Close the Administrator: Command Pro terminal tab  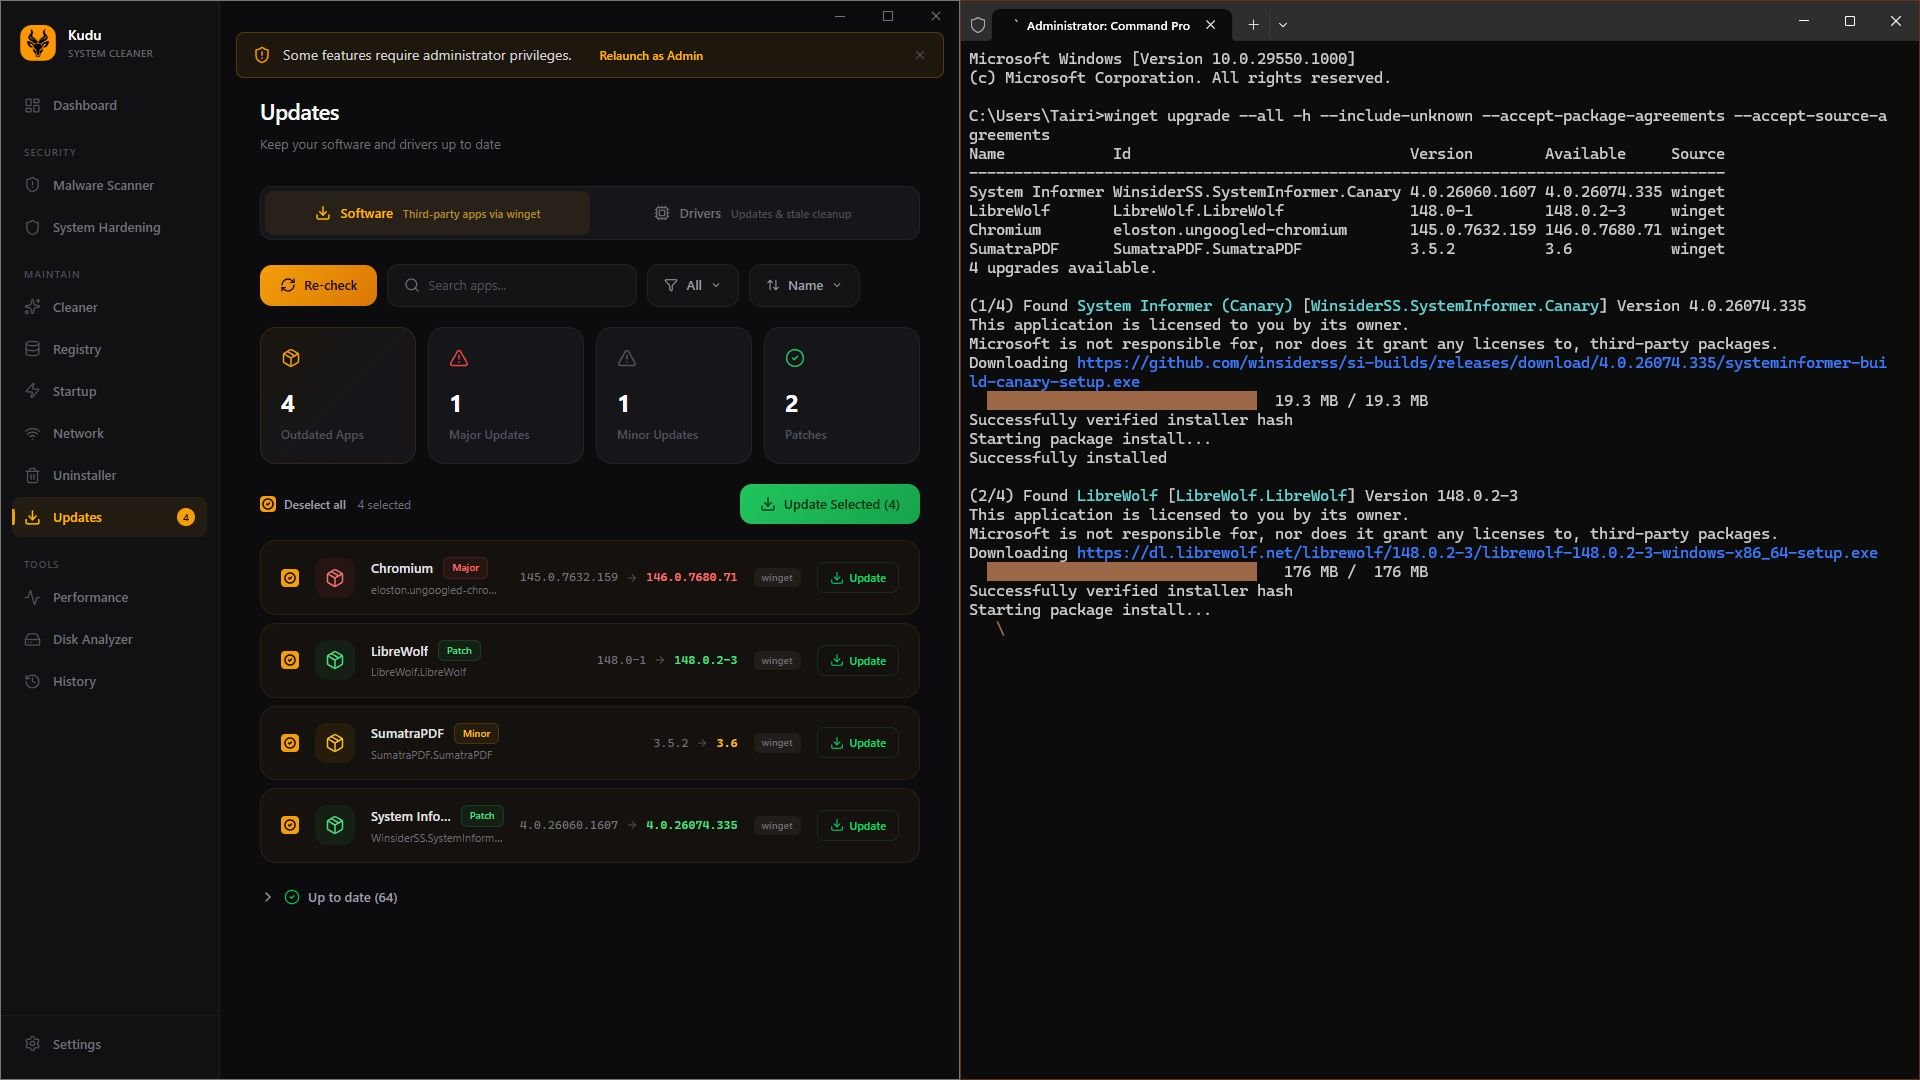coord(1211,25)
